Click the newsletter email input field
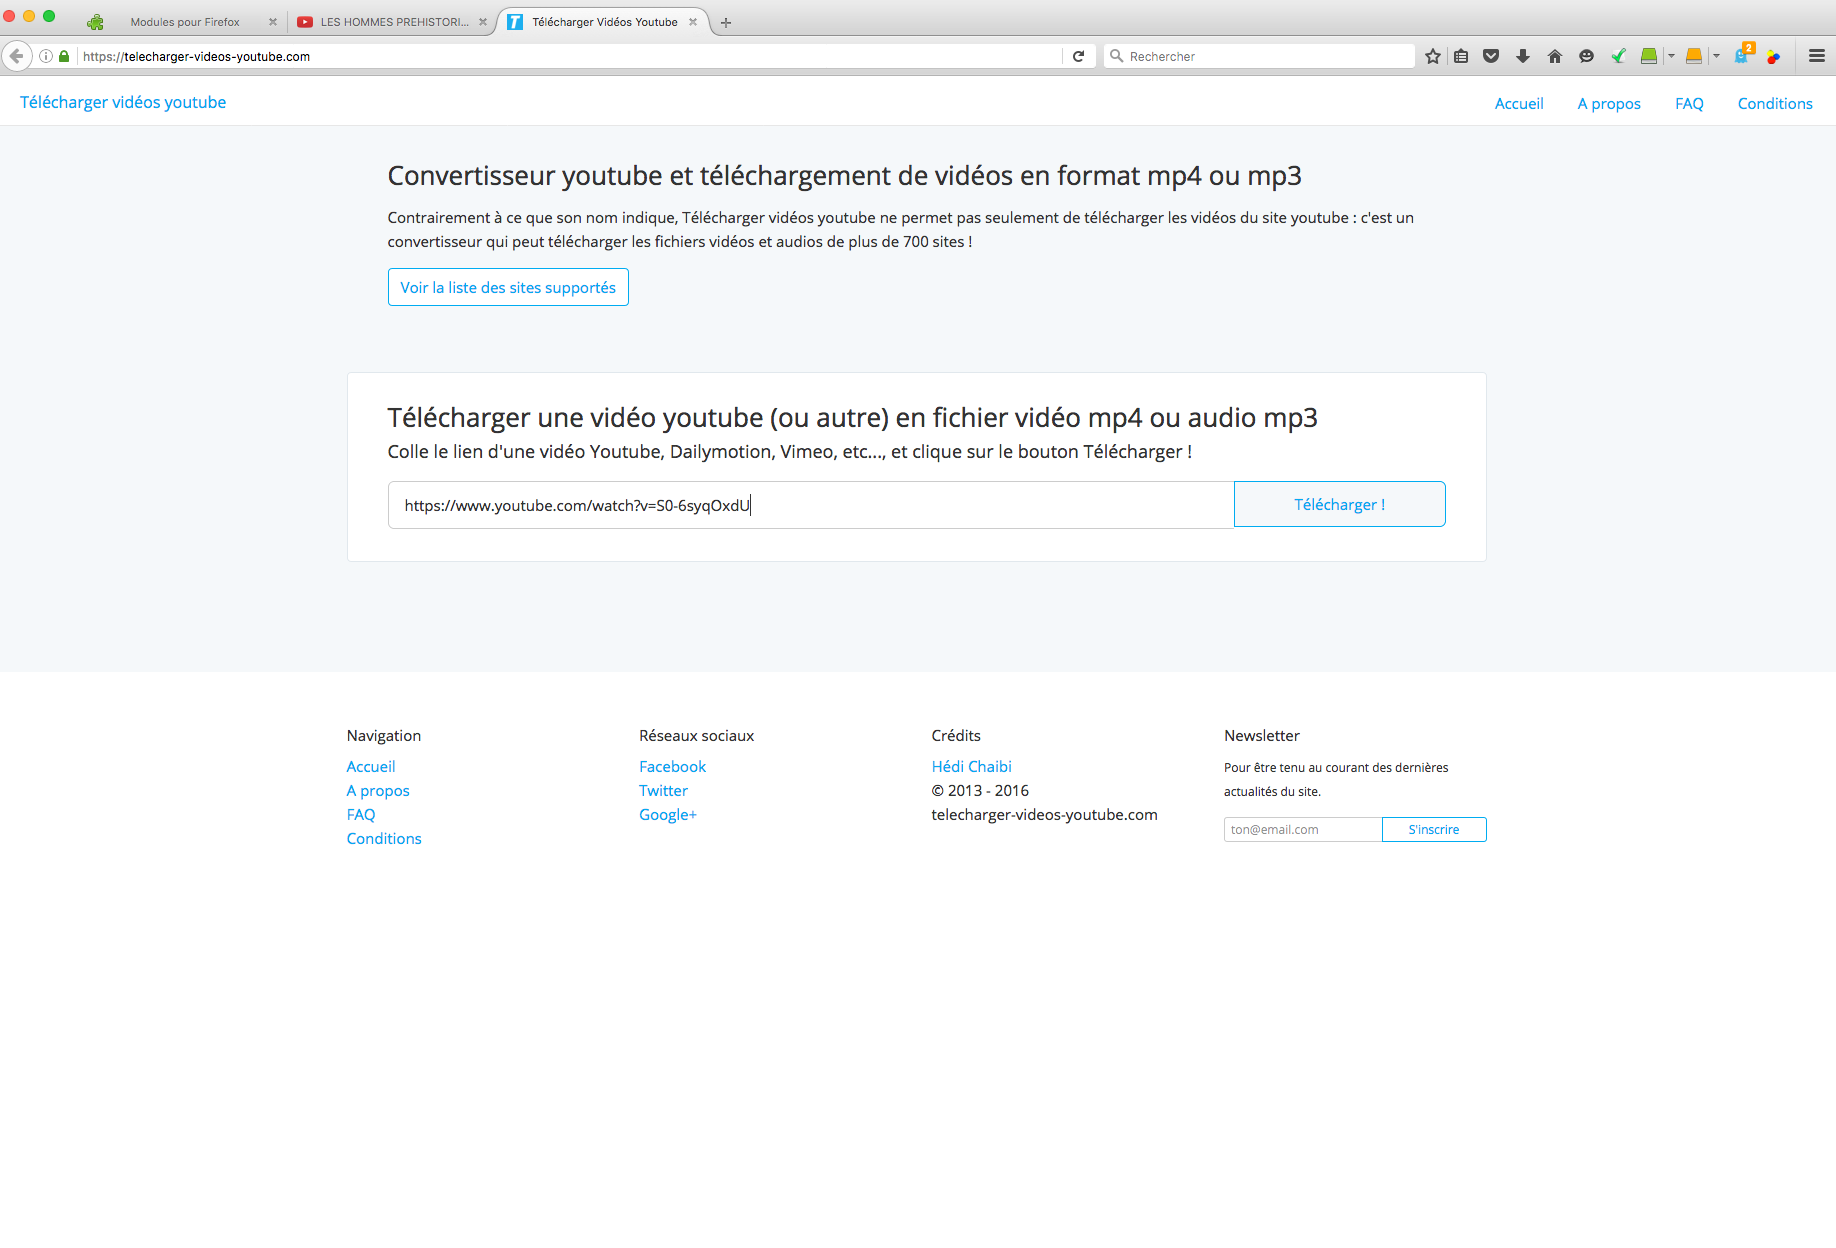The width and height of the screenshot is (1836, 1248). pyautogui.click(x=1303, y=829)
